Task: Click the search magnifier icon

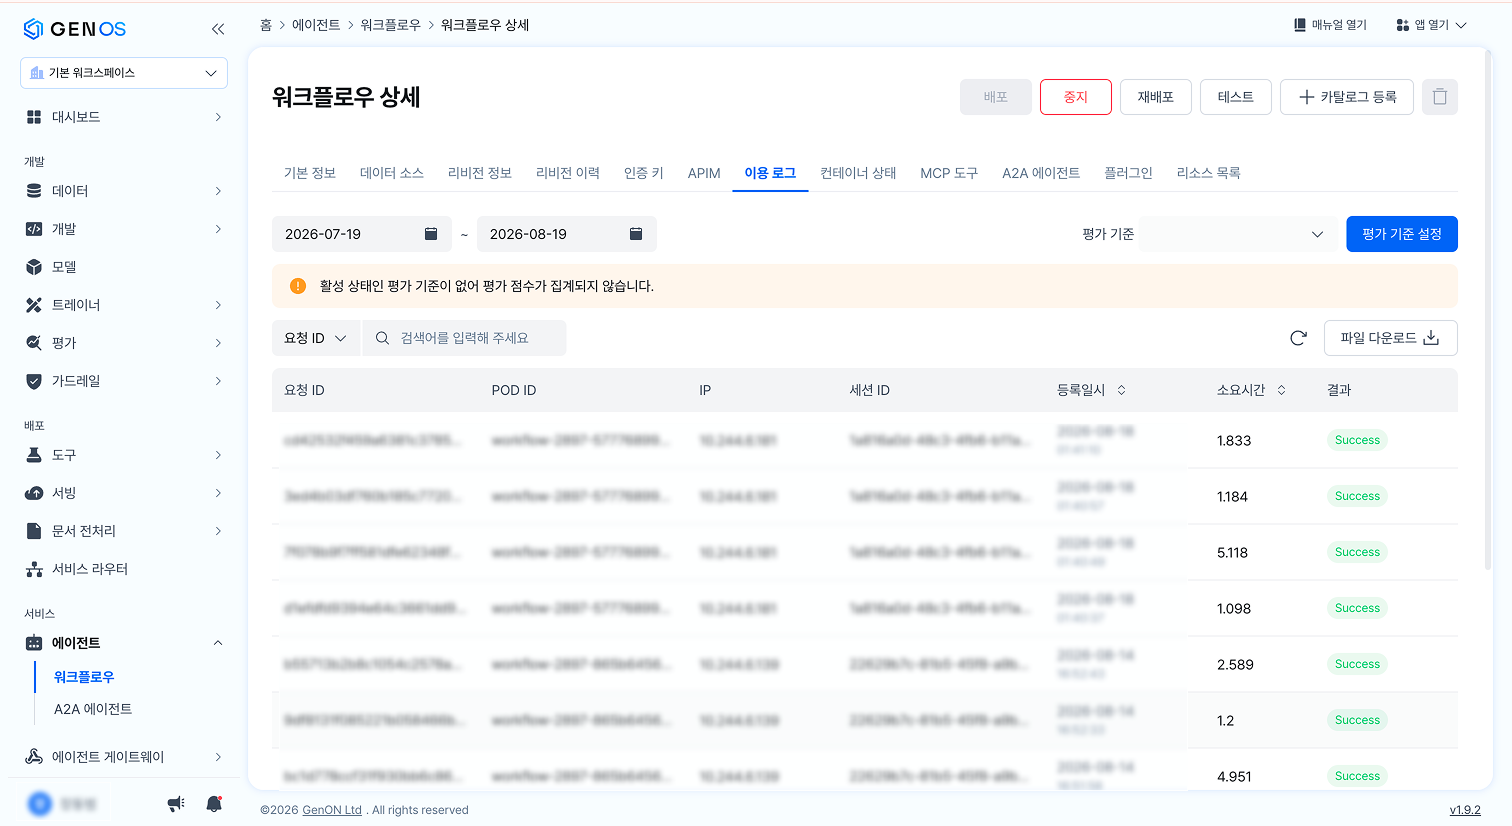Action: (x=382, y=338)
